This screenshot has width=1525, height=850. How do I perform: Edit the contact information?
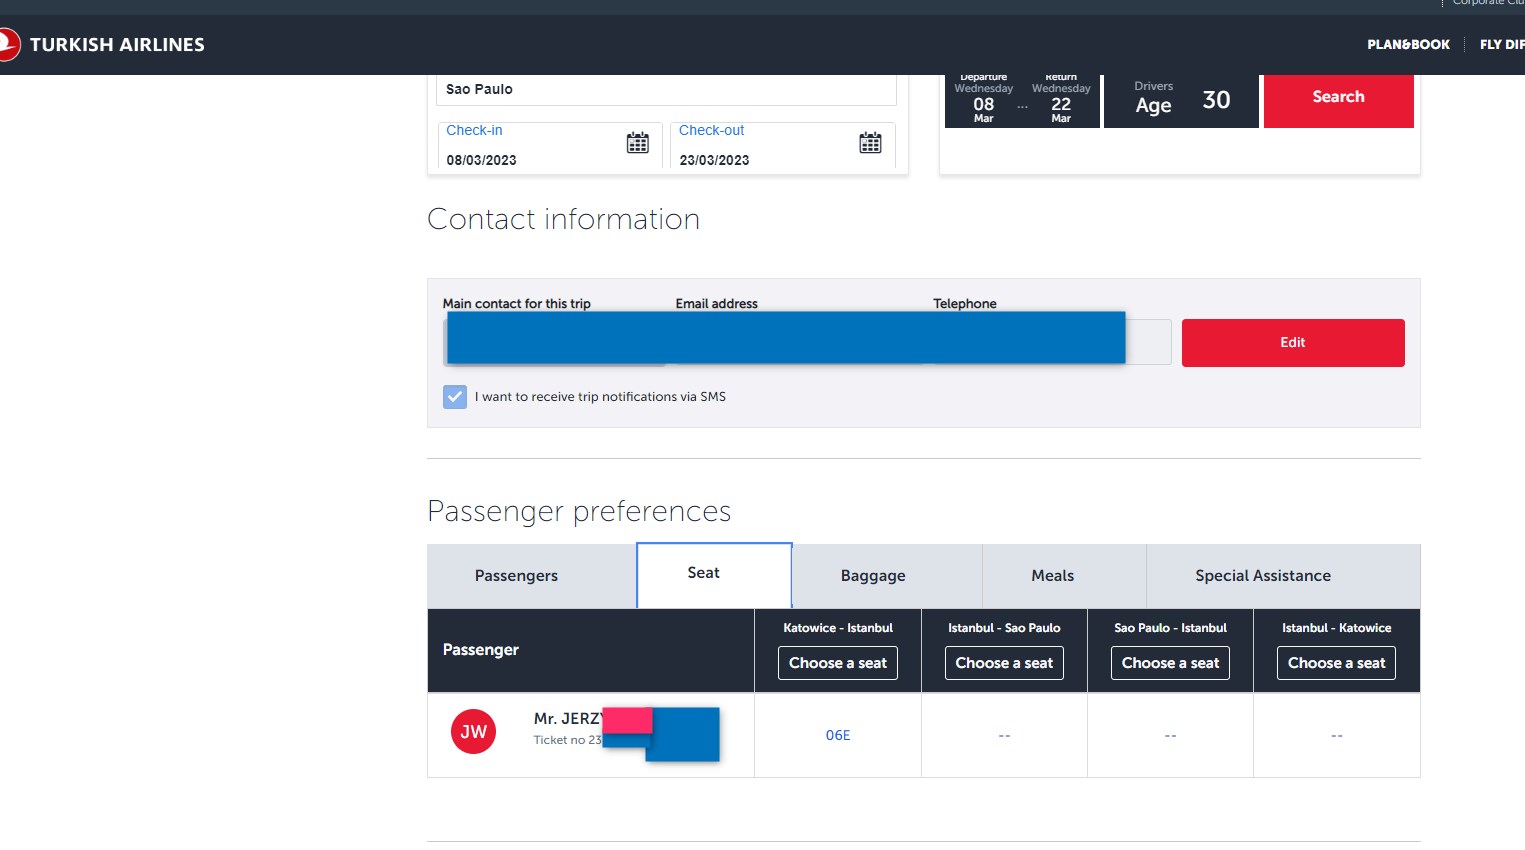(x=1293, y=343)
